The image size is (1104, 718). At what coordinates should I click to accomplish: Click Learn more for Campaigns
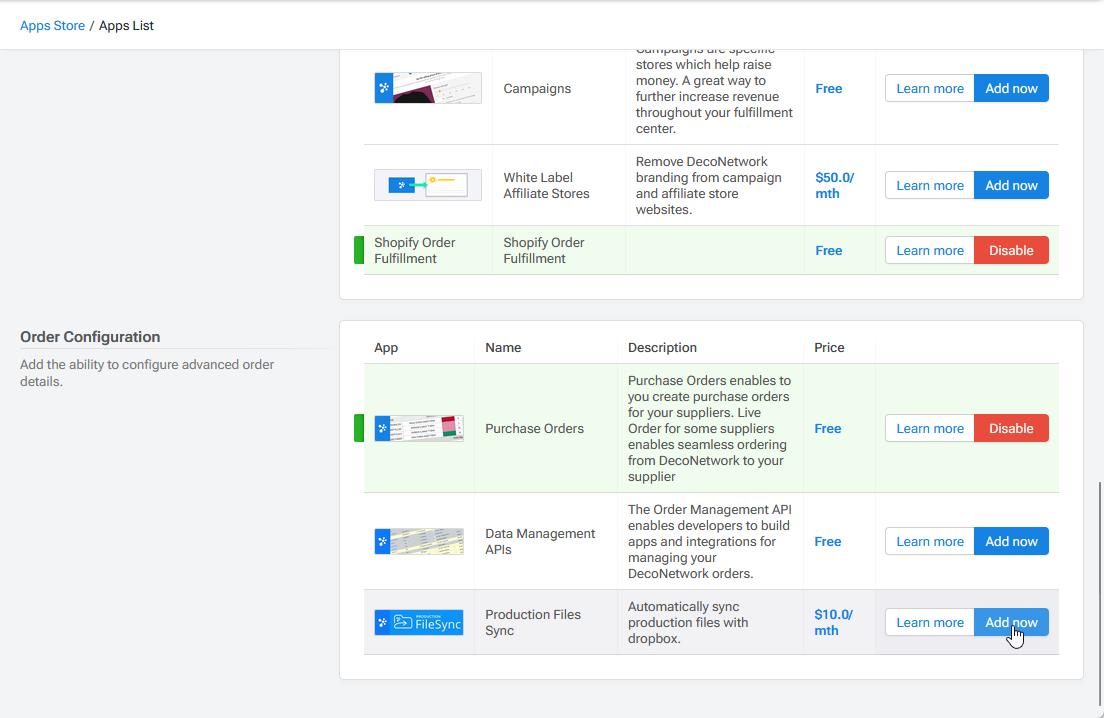pyautogui.click(x=929, y=89)
